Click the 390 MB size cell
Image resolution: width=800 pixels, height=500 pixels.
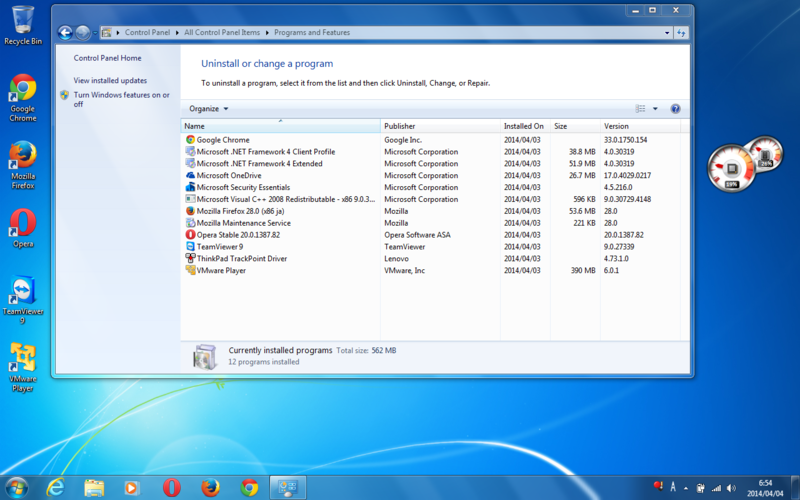(583, 270)
